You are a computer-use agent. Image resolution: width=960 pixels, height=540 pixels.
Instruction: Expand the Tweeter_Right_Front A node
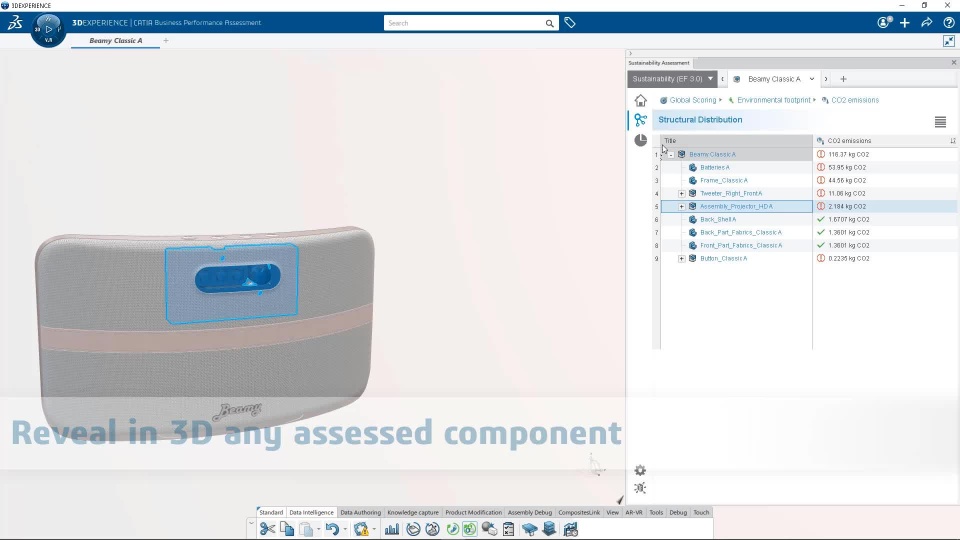pos(681,193)
